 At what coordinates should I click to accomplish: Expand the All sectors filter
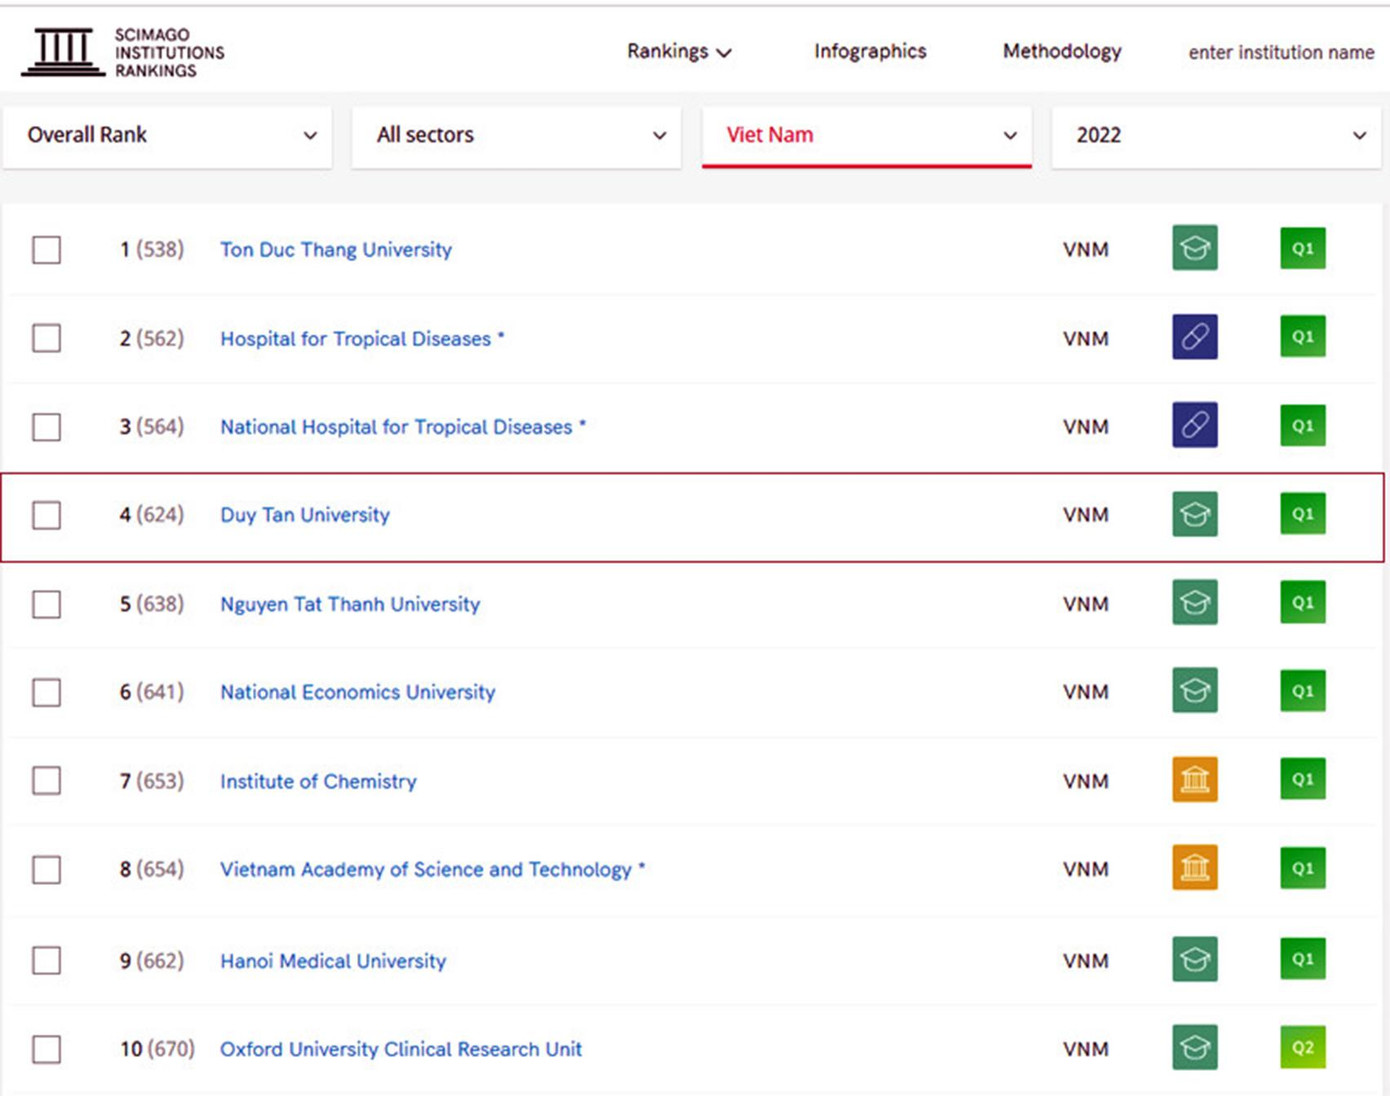[516, 136]
